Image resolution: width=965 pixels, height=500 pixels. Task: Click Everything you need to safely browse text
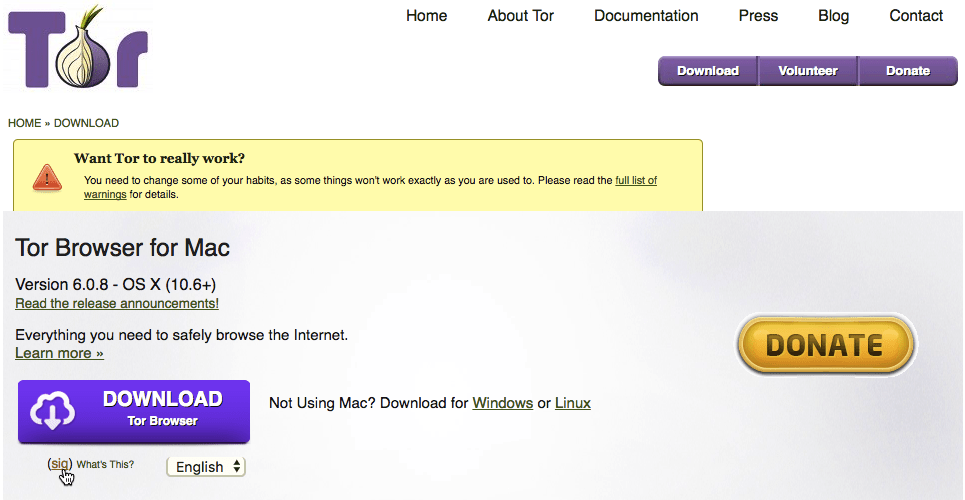182,336
